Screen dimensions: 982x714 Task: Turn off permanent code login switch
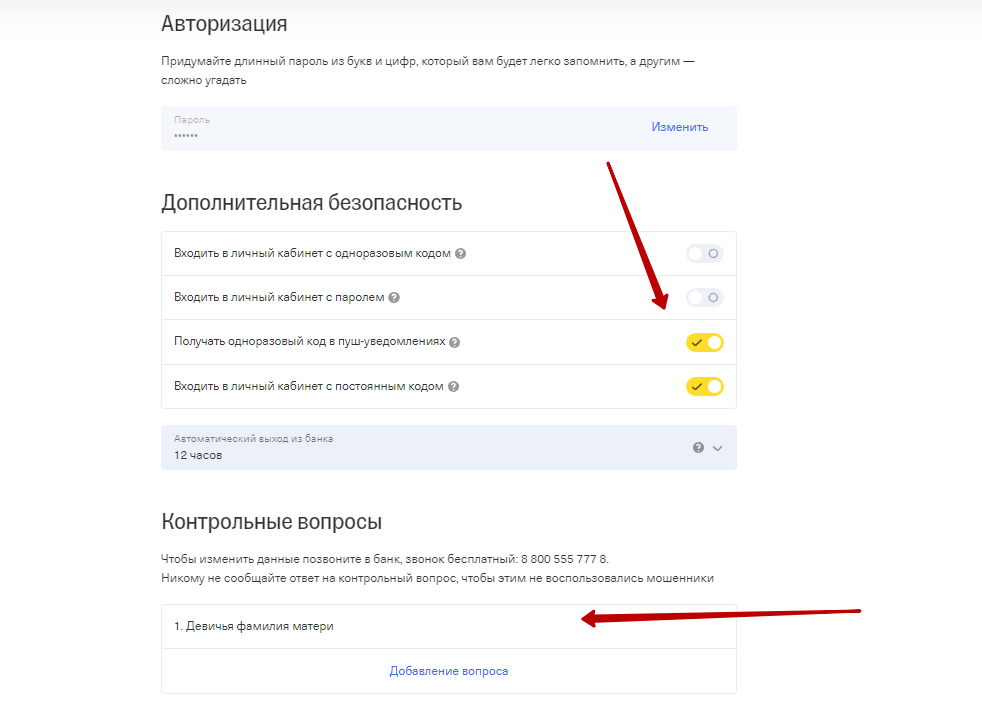coord(704,386)
